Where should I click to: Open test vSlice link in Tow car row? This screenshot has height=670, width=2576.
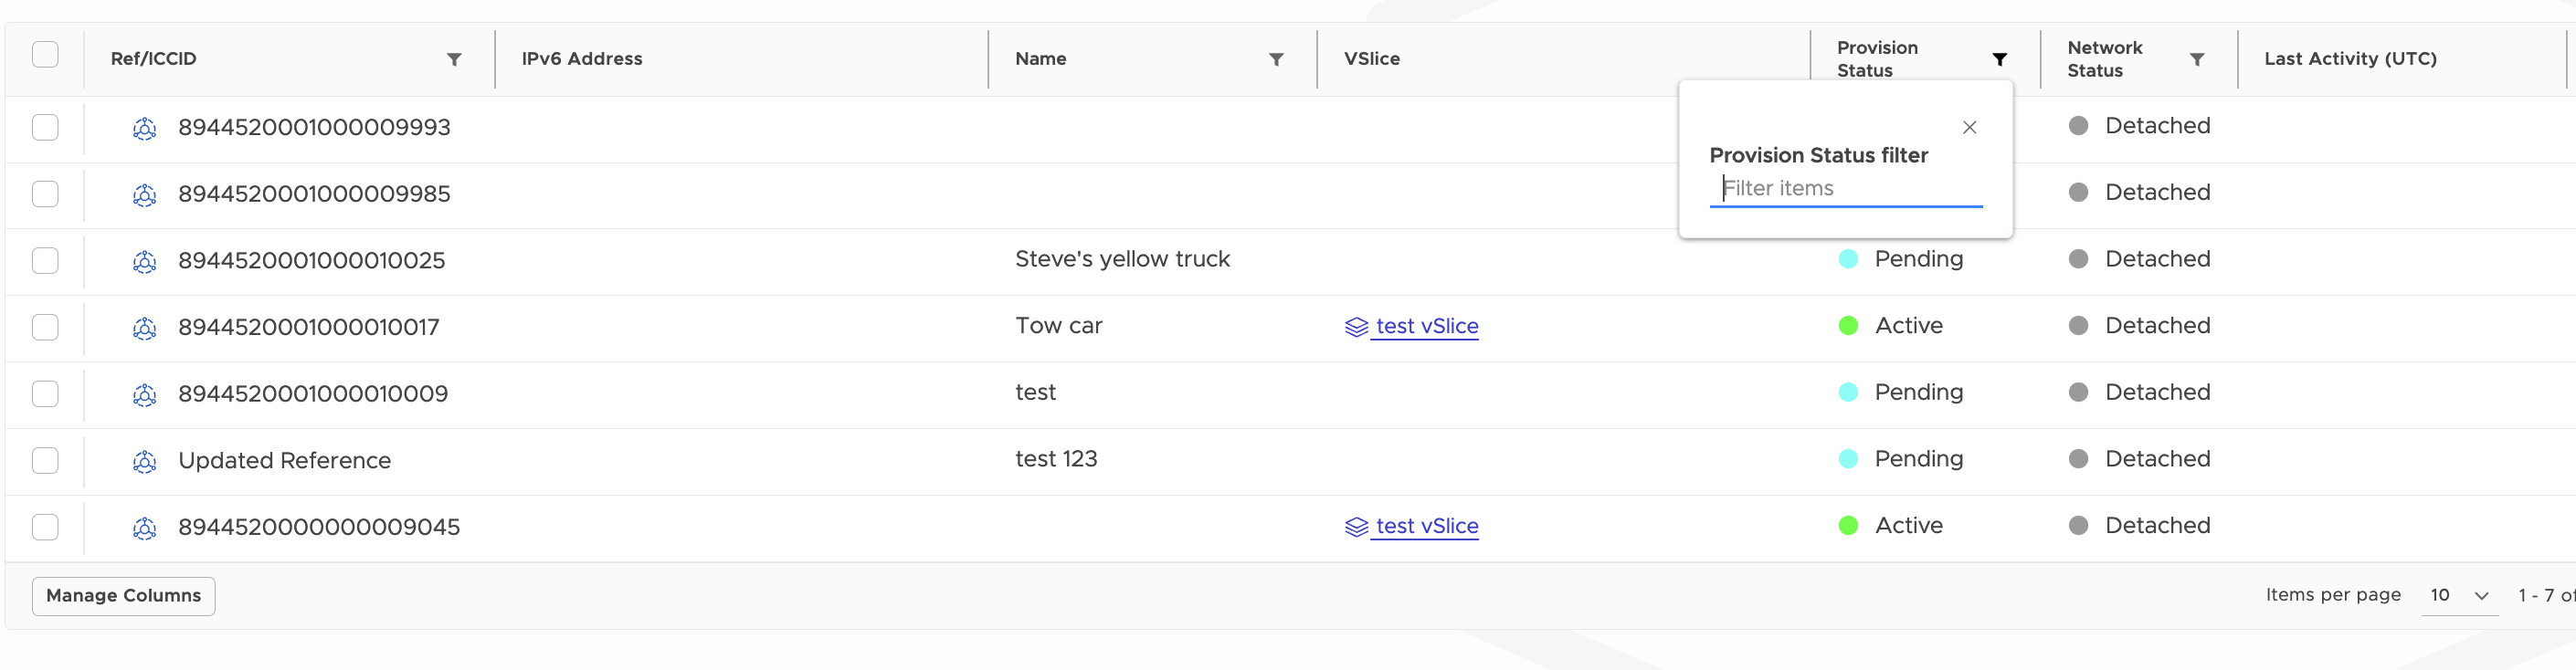1426,327
